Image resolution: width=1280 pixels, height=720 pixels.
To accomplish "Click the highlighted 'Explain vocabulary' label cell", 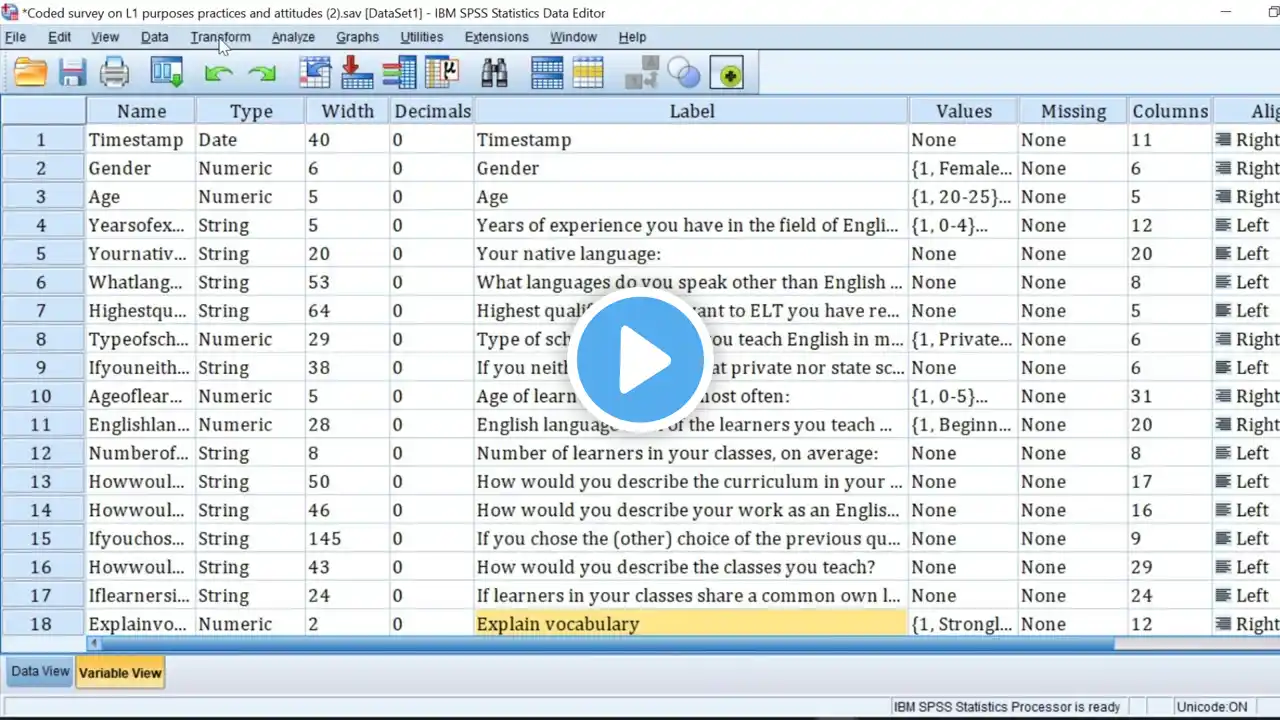I will pos(691,624).
